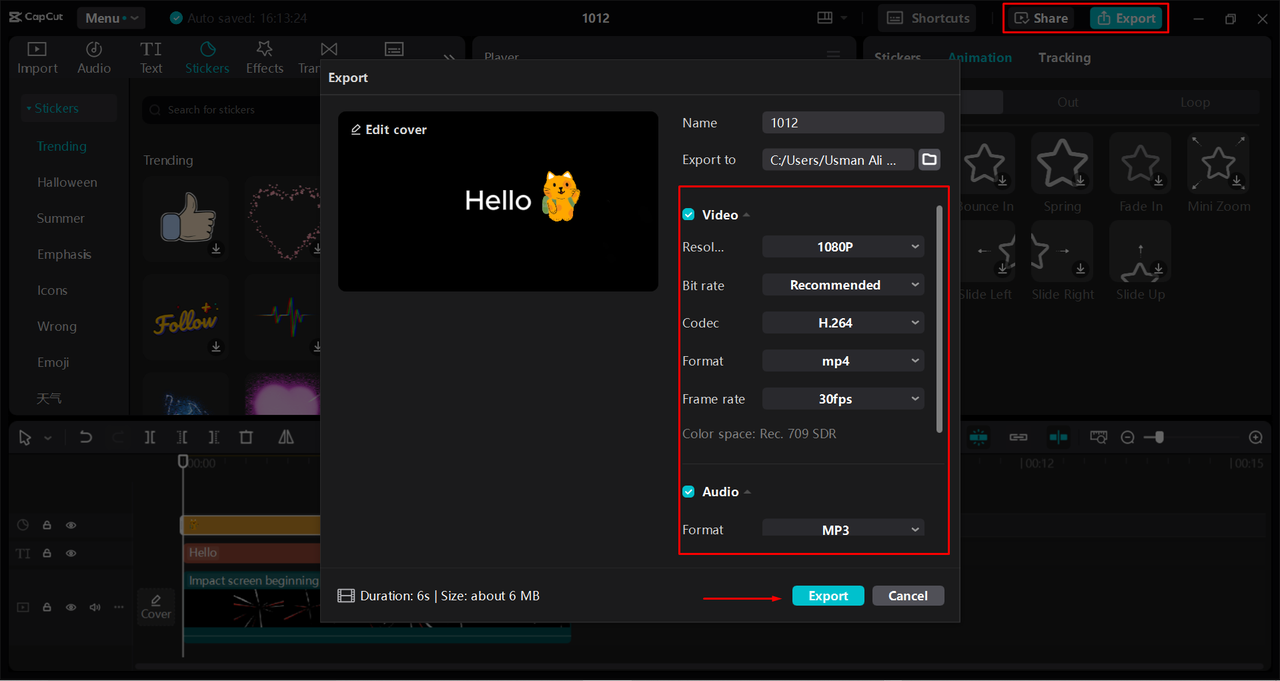Lock the text track
1280x681 pixels.
pos(46,553)
